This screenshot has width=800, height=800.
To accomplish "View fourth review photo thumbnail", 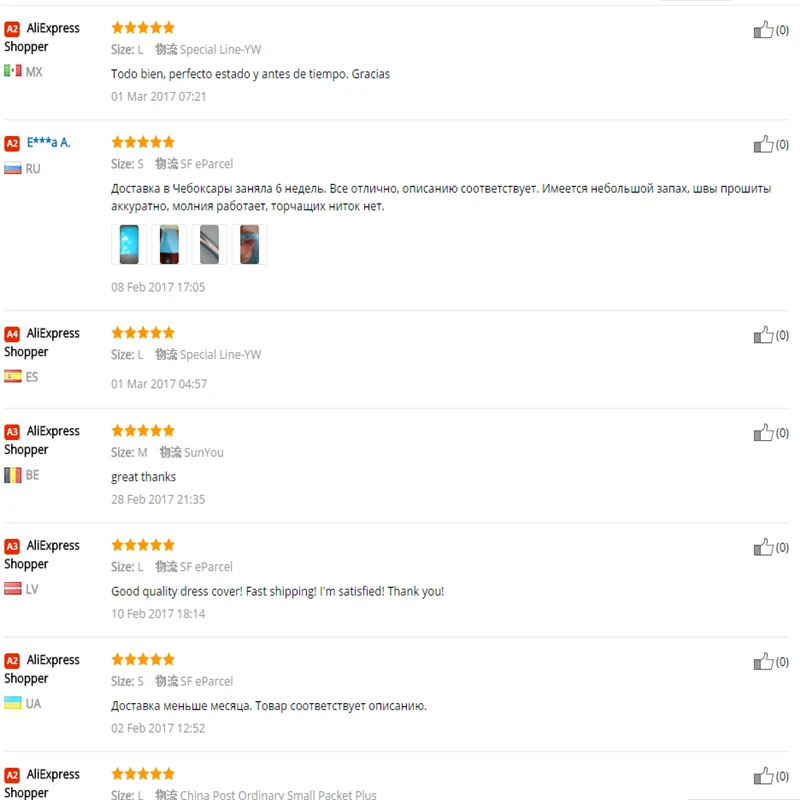I will [249, 244].
